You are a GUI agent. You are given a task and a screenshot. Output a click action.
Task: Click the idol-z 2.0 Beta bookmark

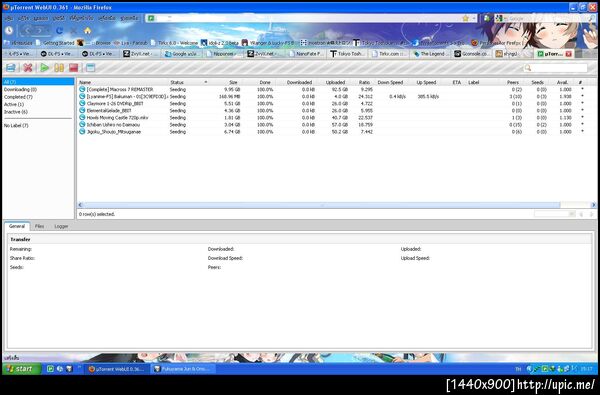pyautogui.click(x=220, y=43)
